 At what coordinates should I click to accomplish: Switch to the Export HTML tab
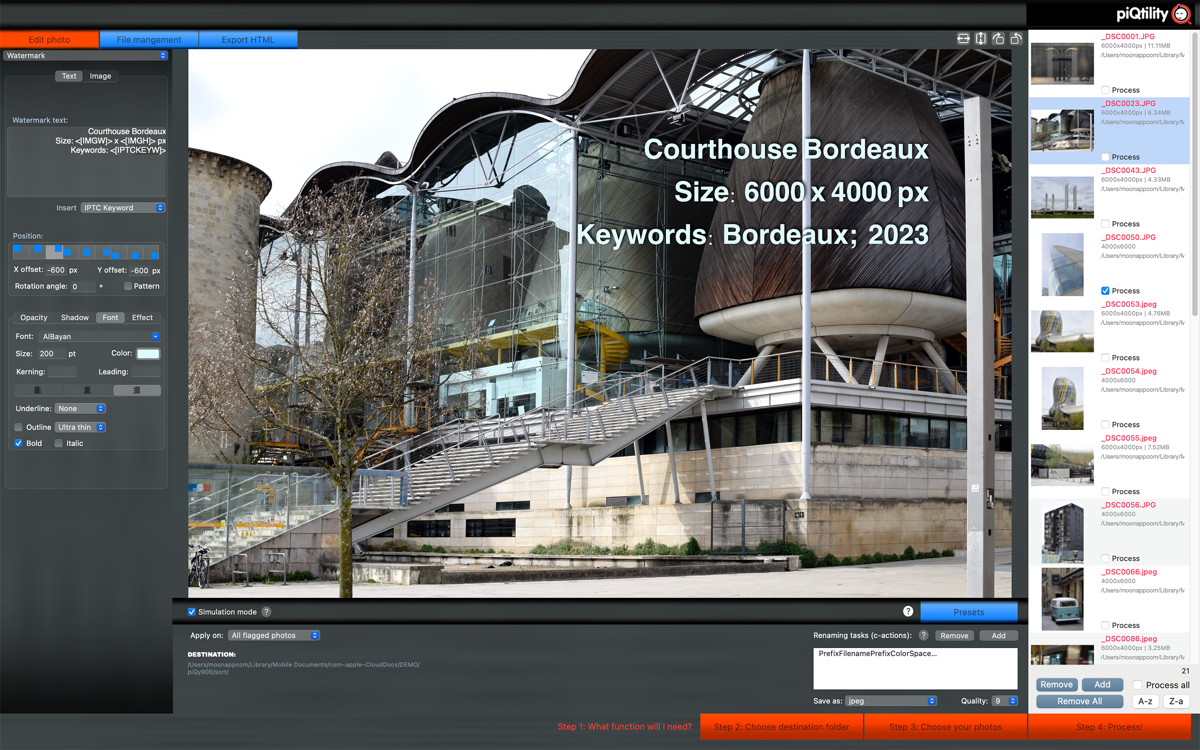[248, 40]
